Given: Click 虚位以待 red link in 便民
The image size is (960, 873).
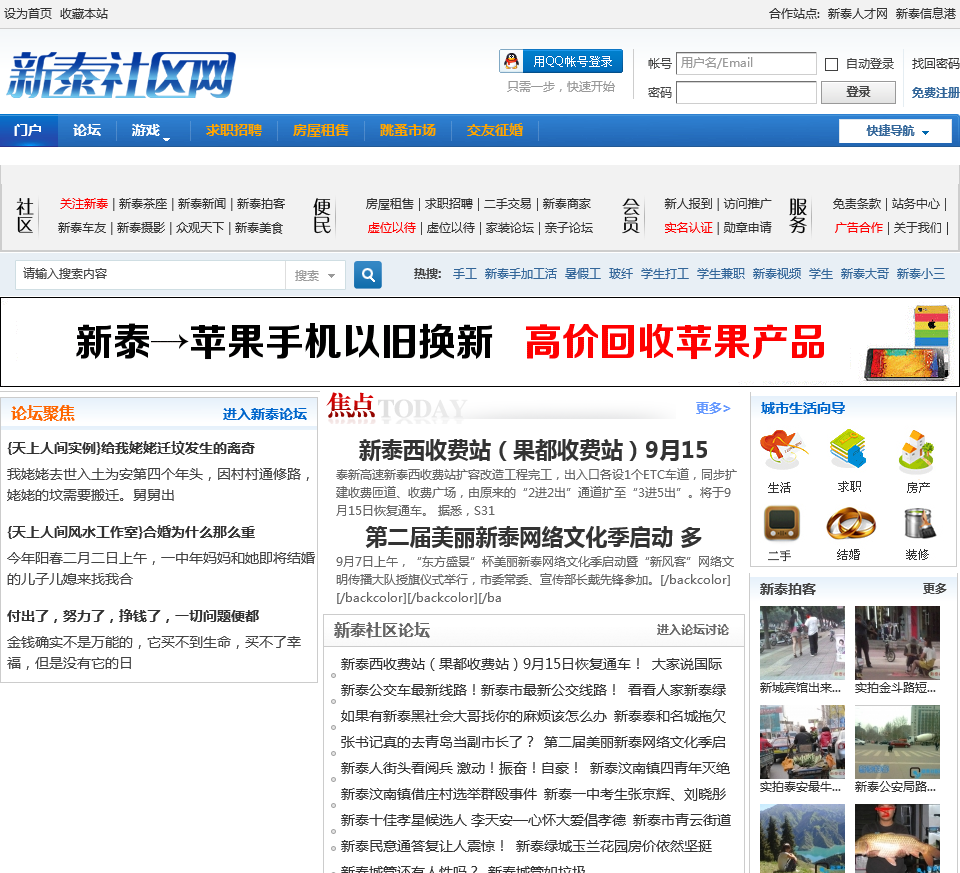Looking at the screenshot, I should [391, 228].
